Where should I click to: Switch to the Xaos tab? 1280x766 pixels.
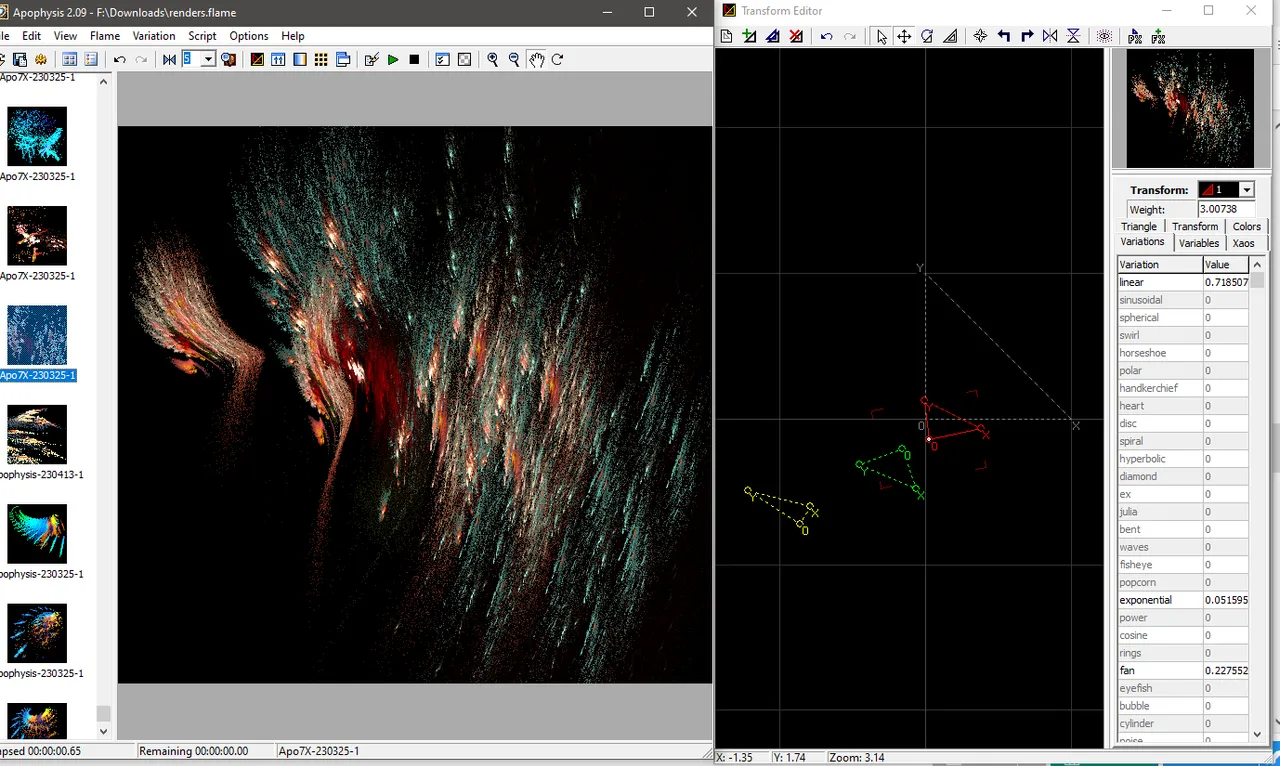[x=1244, y=243]
